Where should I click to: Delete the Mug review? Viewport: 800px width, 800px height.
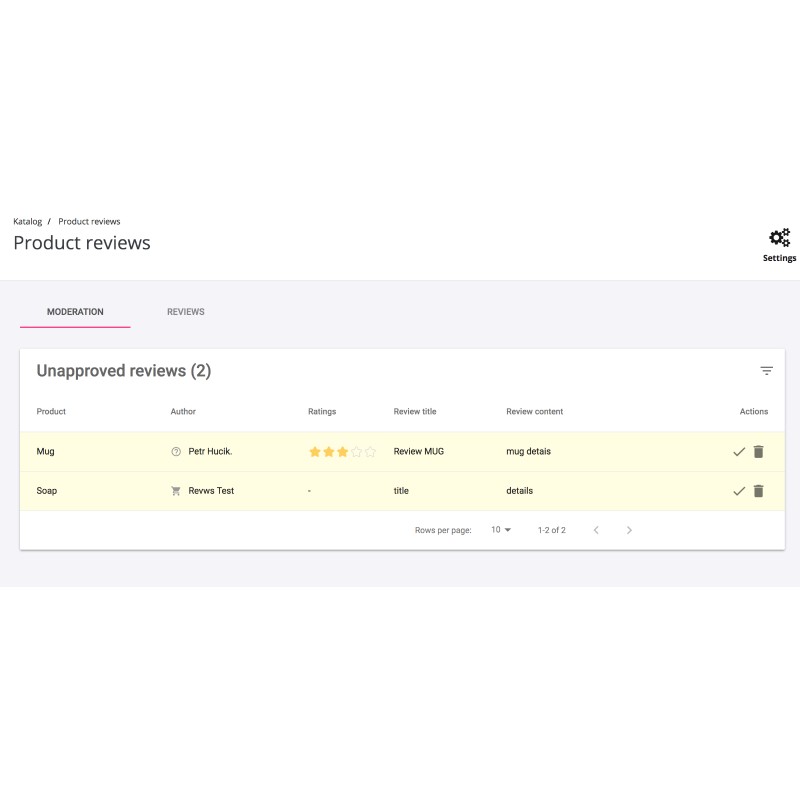[x=758, y=452]
